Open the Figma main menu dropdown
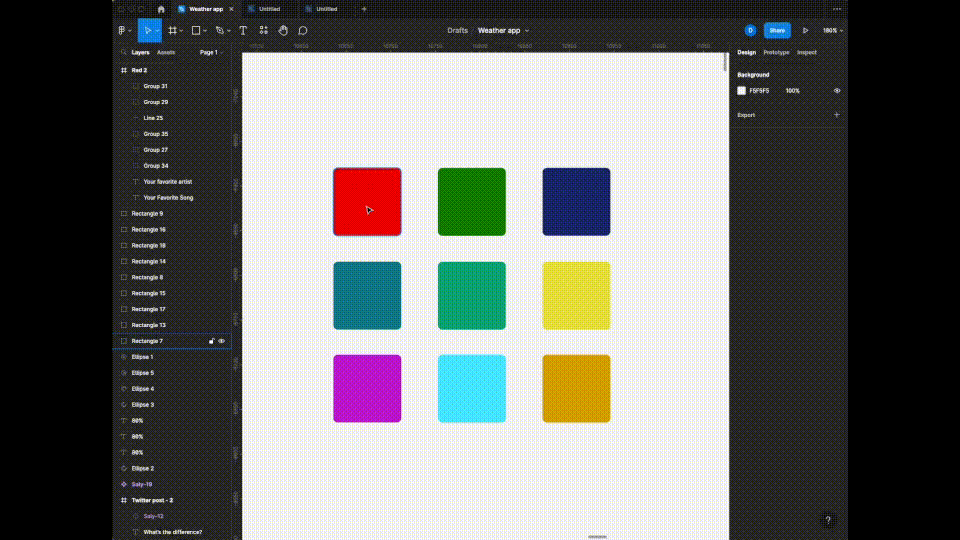Viewport: 960px width, 540px height. [x=123, y=31]
